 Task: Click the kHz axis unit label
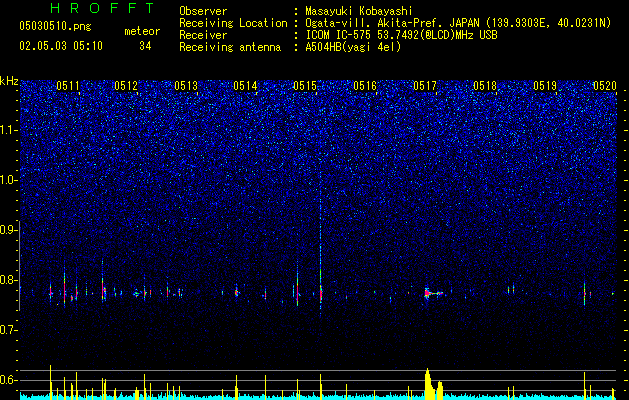pos(9,81)
